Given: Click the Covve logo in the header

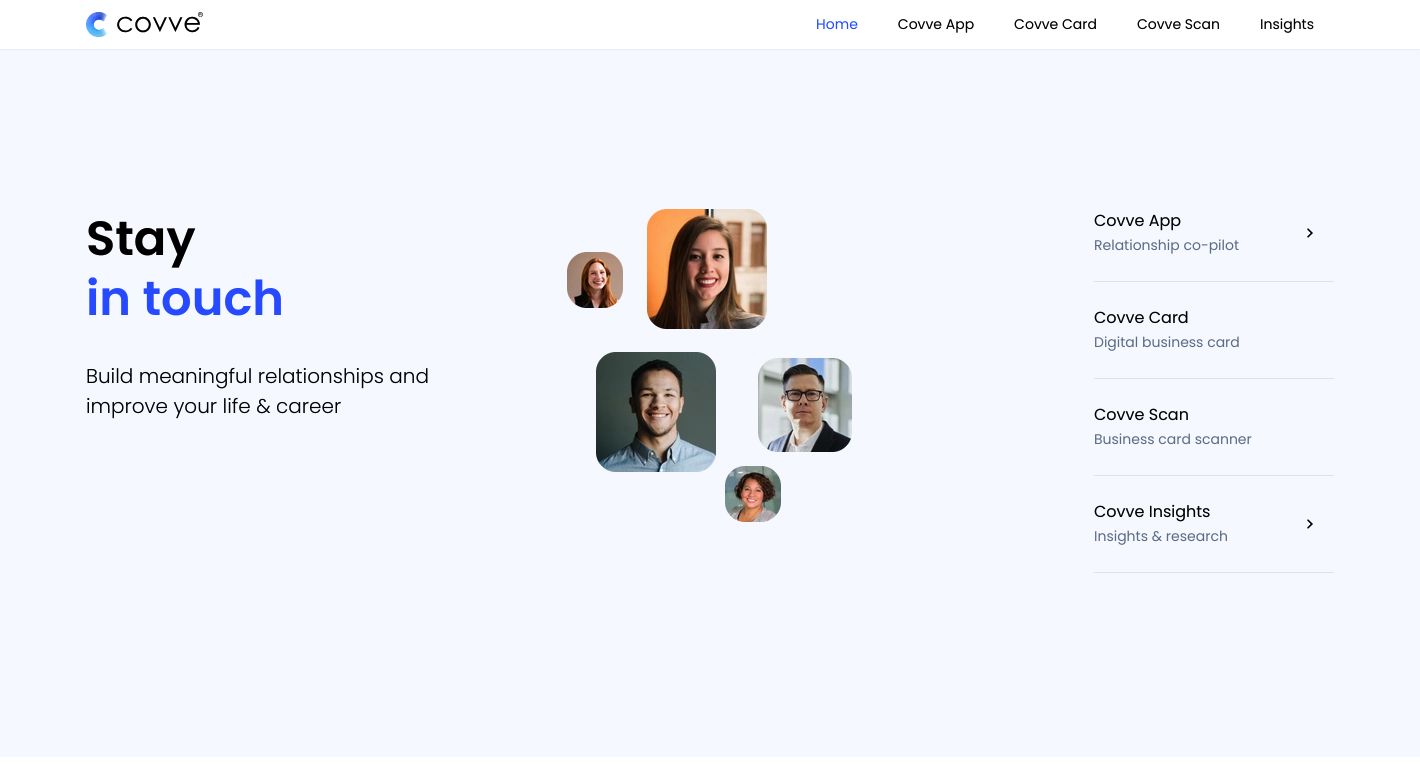Looking at the screenshot, I should pos(144,24).
